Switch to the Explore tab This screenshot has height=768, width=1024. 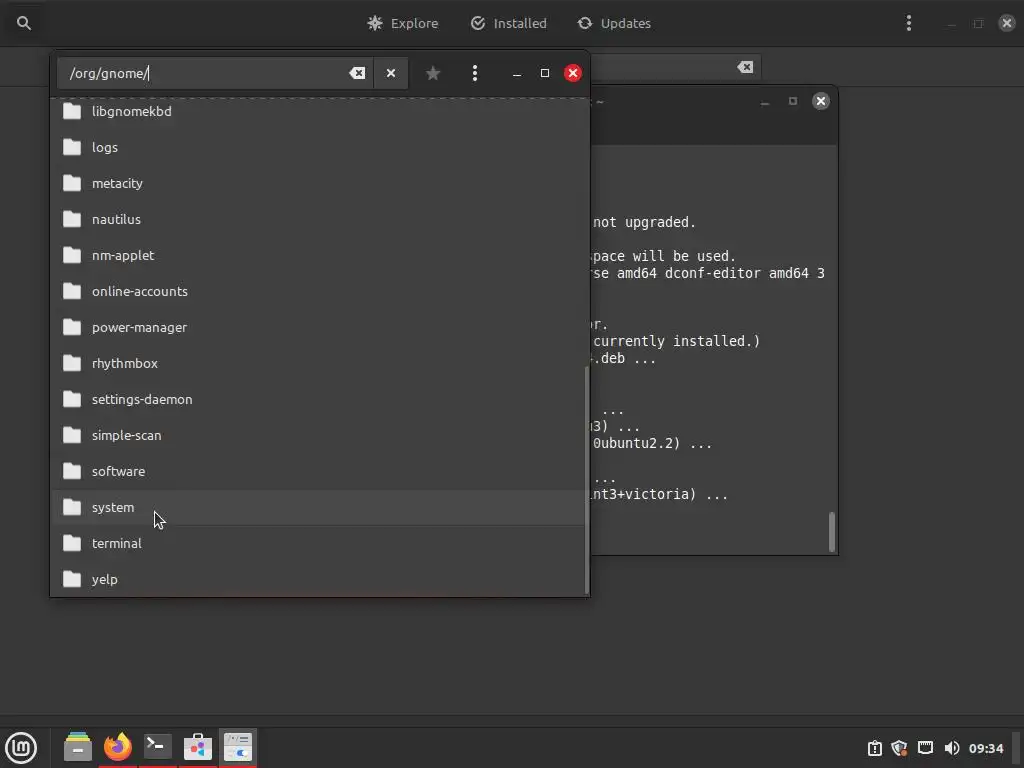(403, 24)
